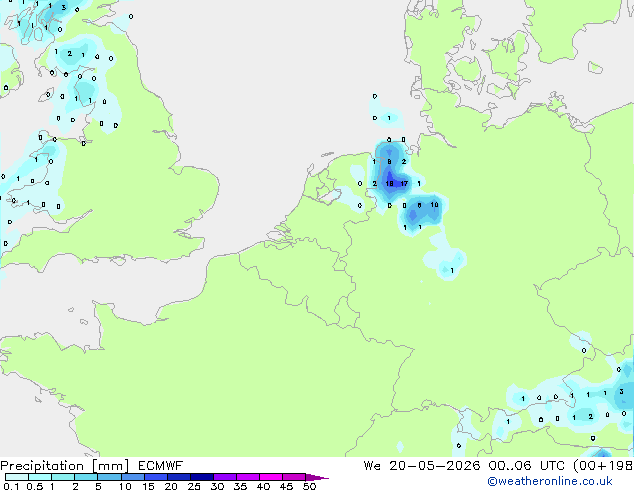Image resolution: width=634 pixels, height=490 pixels.
Task: Click the '5' legend scale label
Action: (98, 486)
